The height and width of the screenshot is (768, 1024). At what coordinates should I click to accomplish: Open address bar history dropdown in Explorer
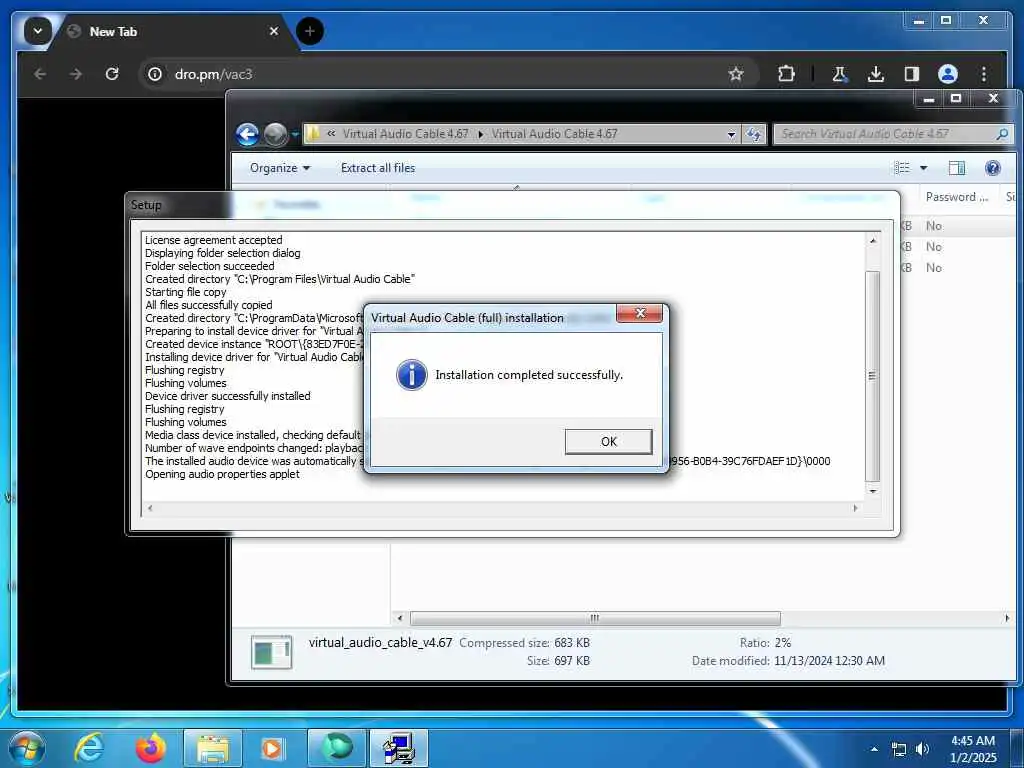click(731, 135)
